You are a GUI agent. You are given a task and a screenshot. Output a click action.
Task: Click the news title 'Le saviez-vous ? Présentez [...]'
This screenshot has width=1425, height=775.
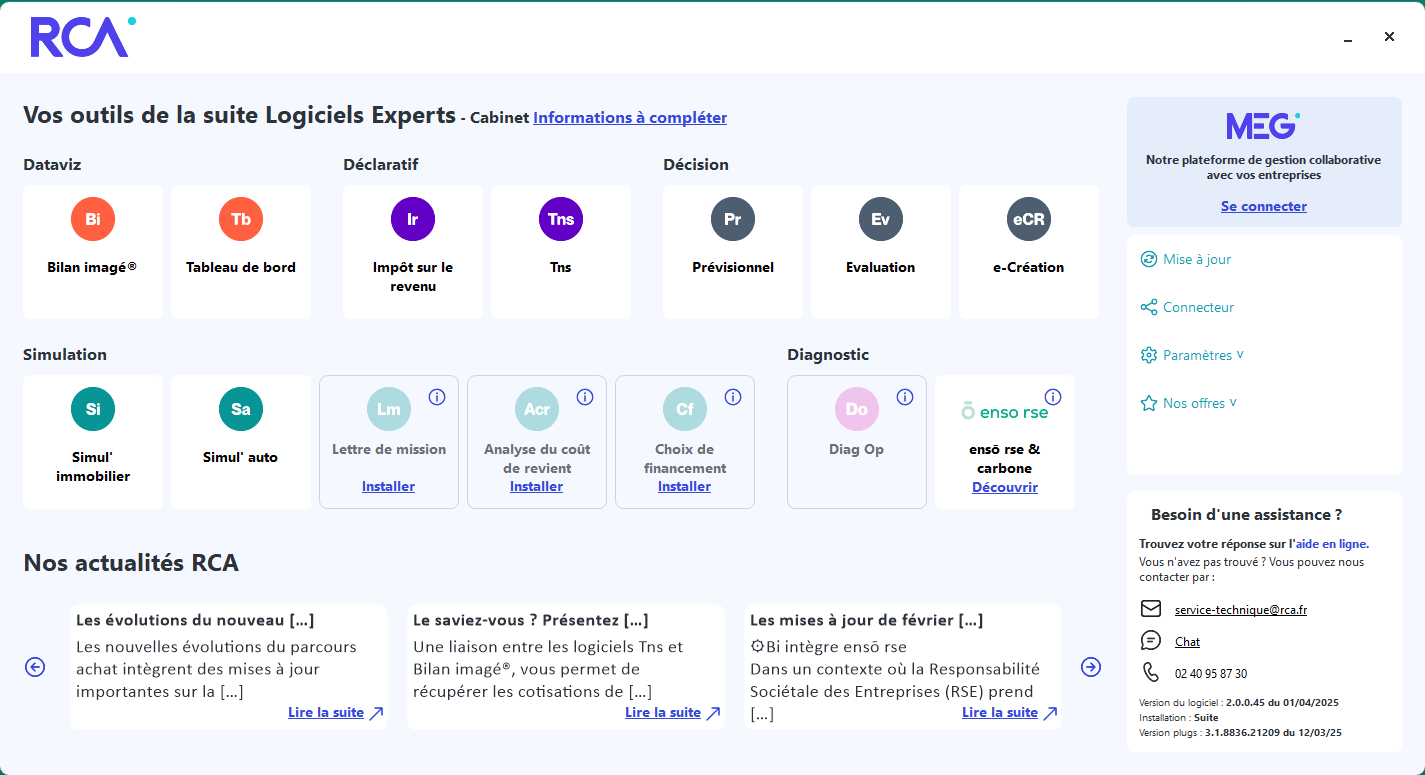[x=530, y=620]
